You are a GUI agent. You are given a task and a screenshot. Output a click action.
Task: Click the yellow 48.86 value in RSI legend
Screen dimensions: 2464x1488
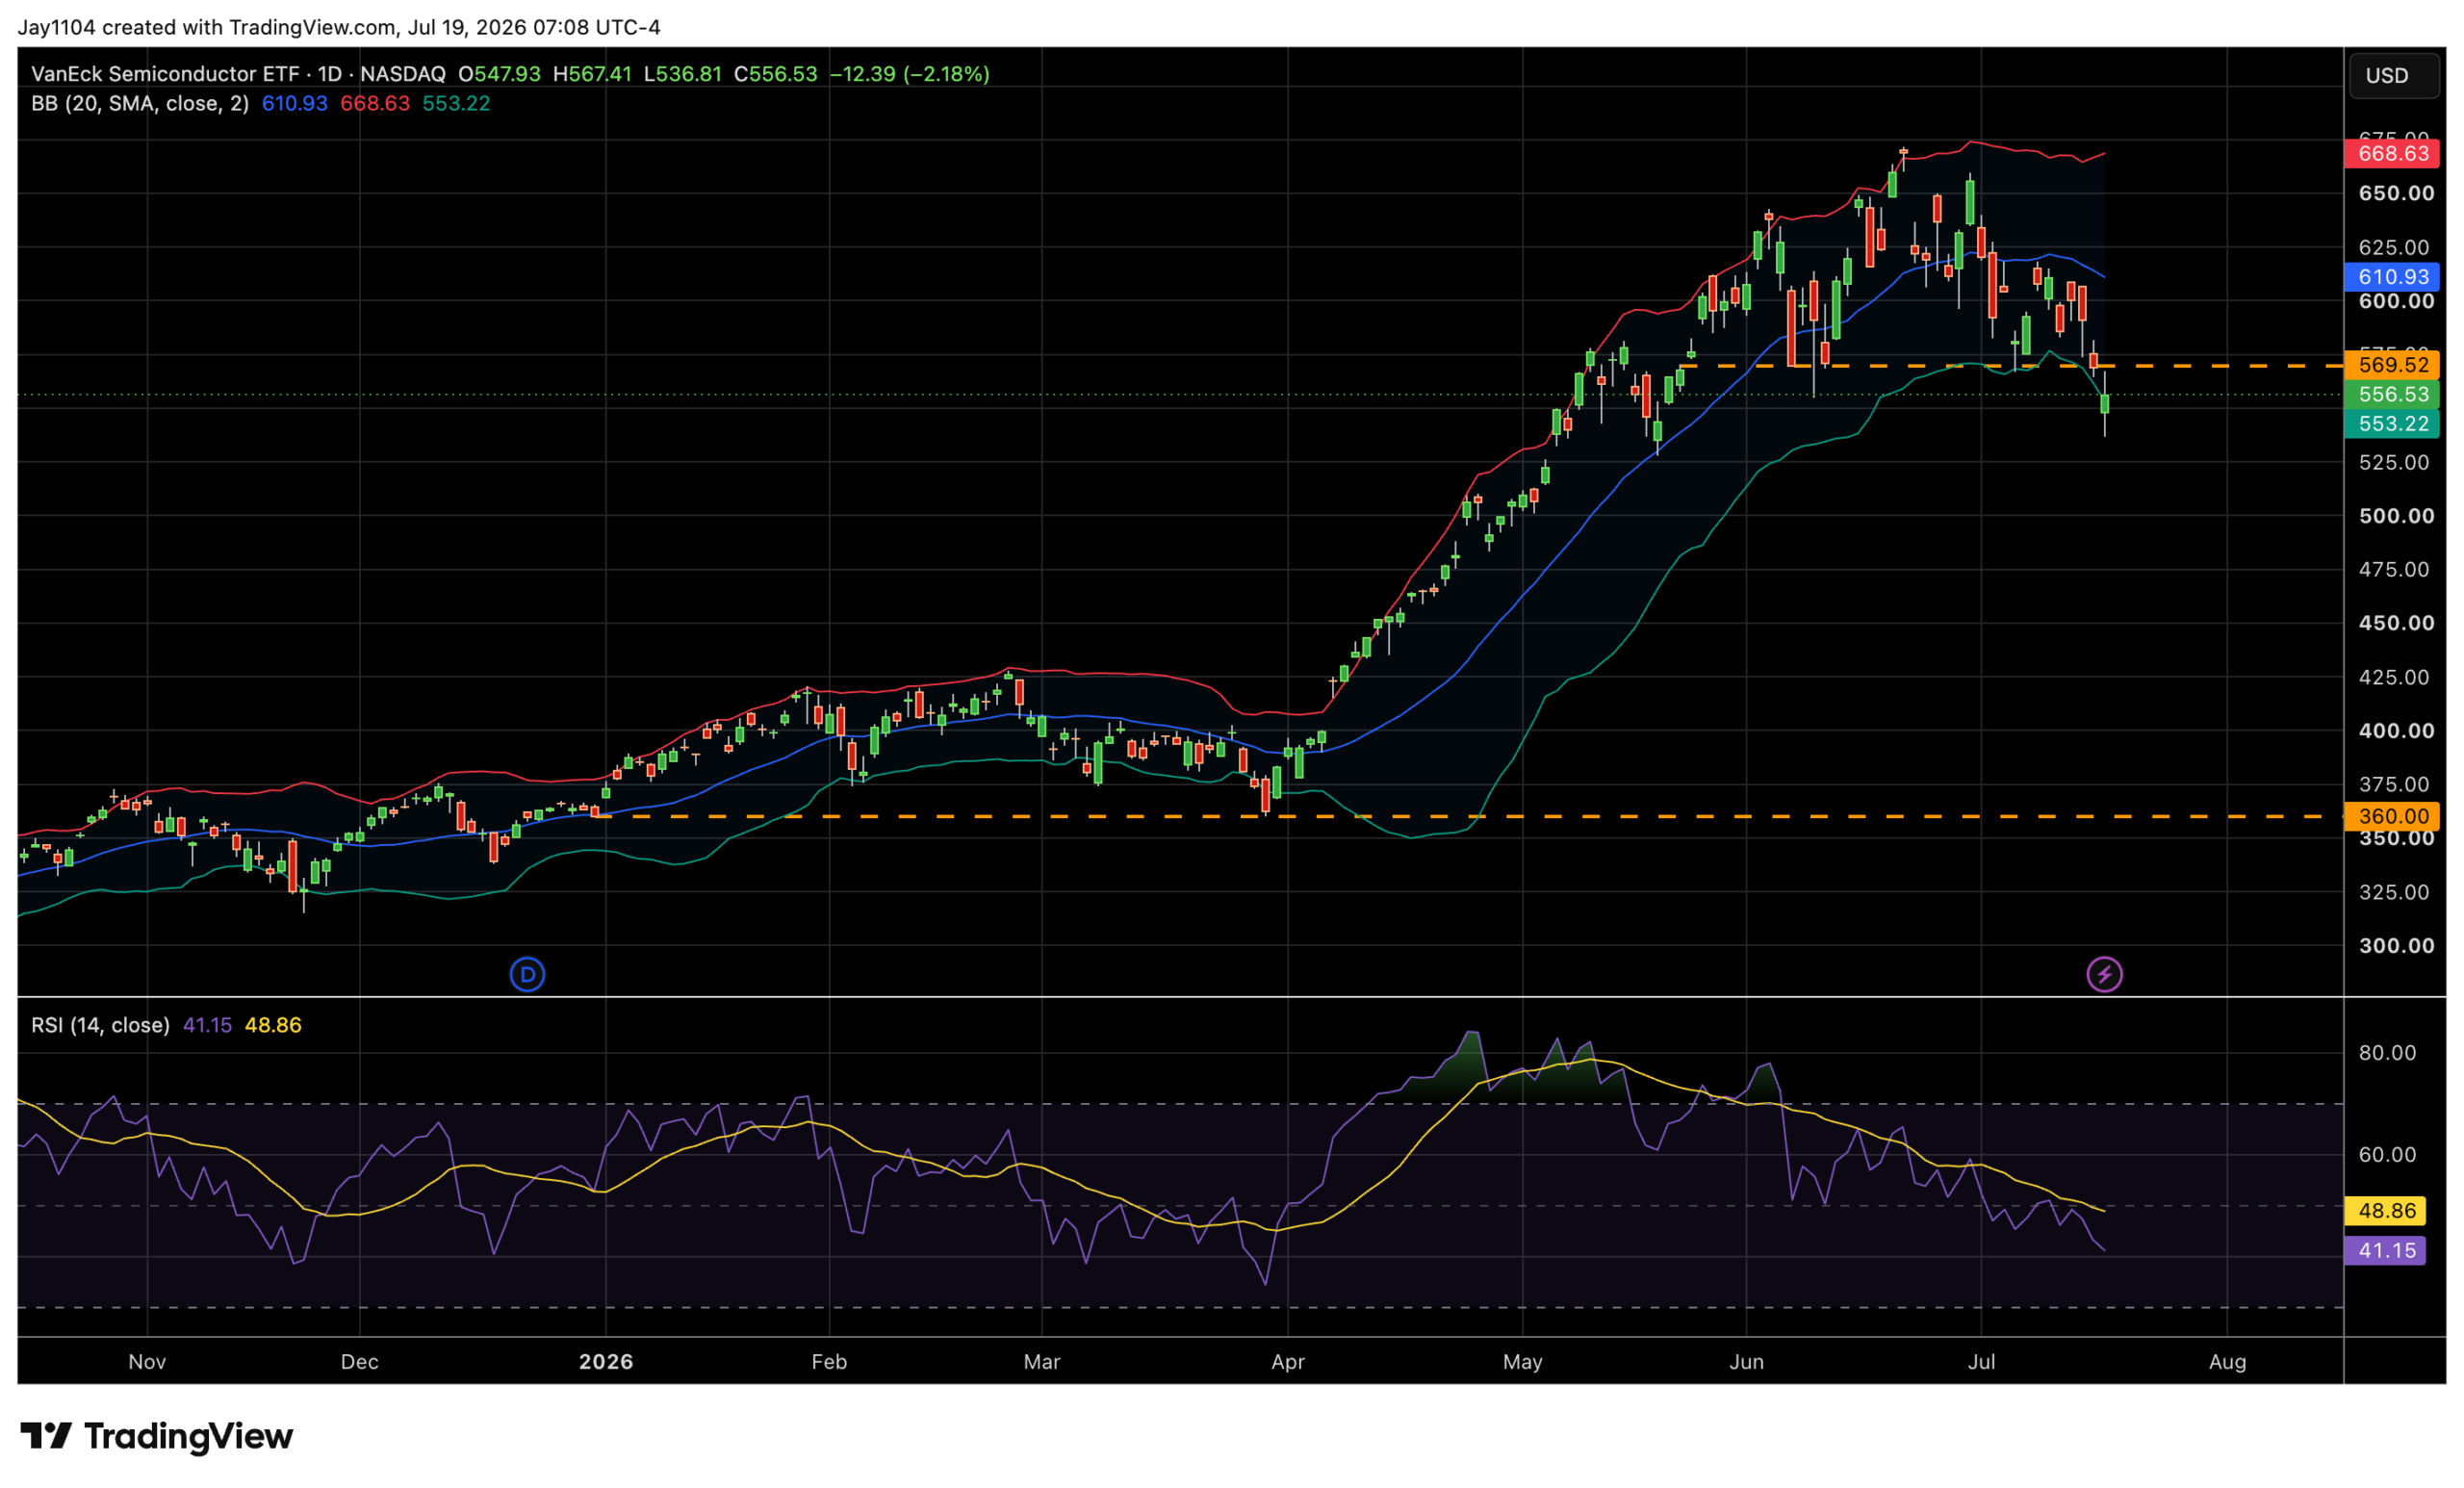click(x=273, y=1025)
